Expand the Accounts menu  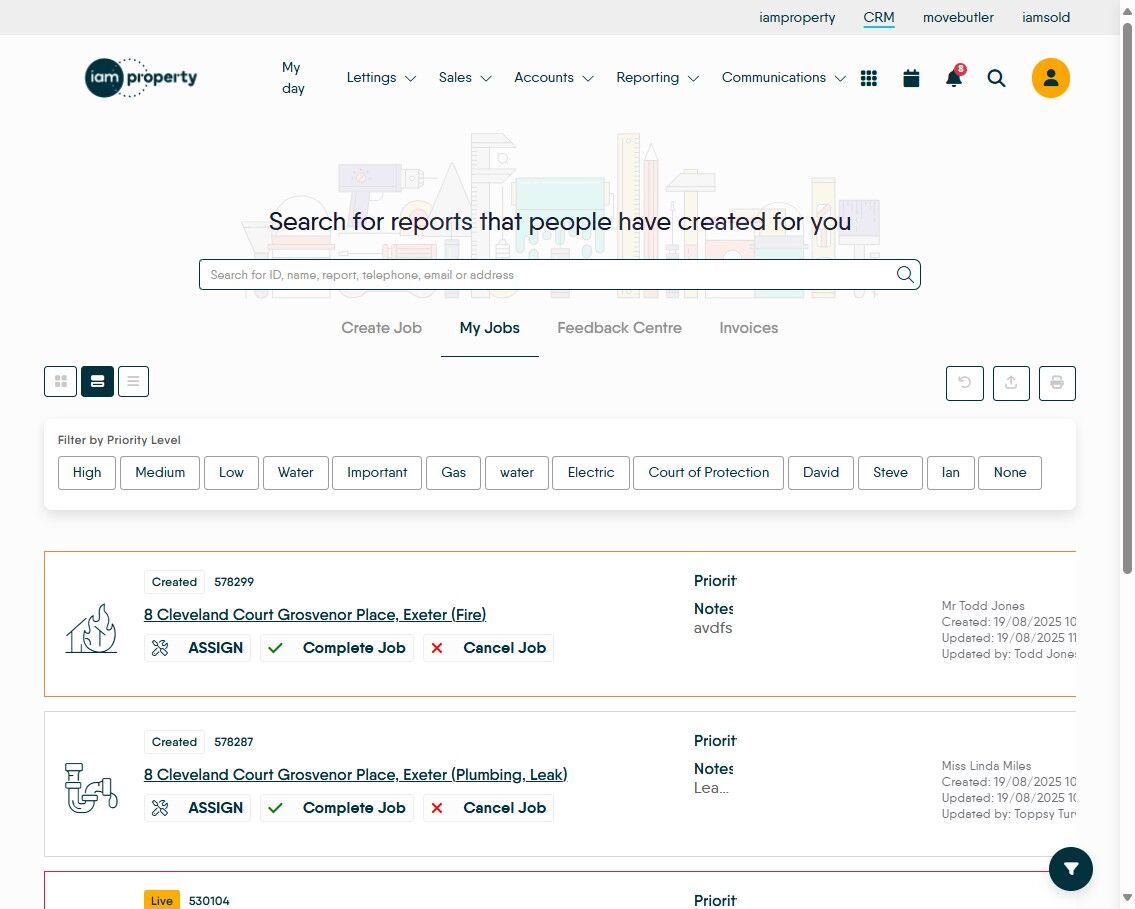[x=554, y=77]
